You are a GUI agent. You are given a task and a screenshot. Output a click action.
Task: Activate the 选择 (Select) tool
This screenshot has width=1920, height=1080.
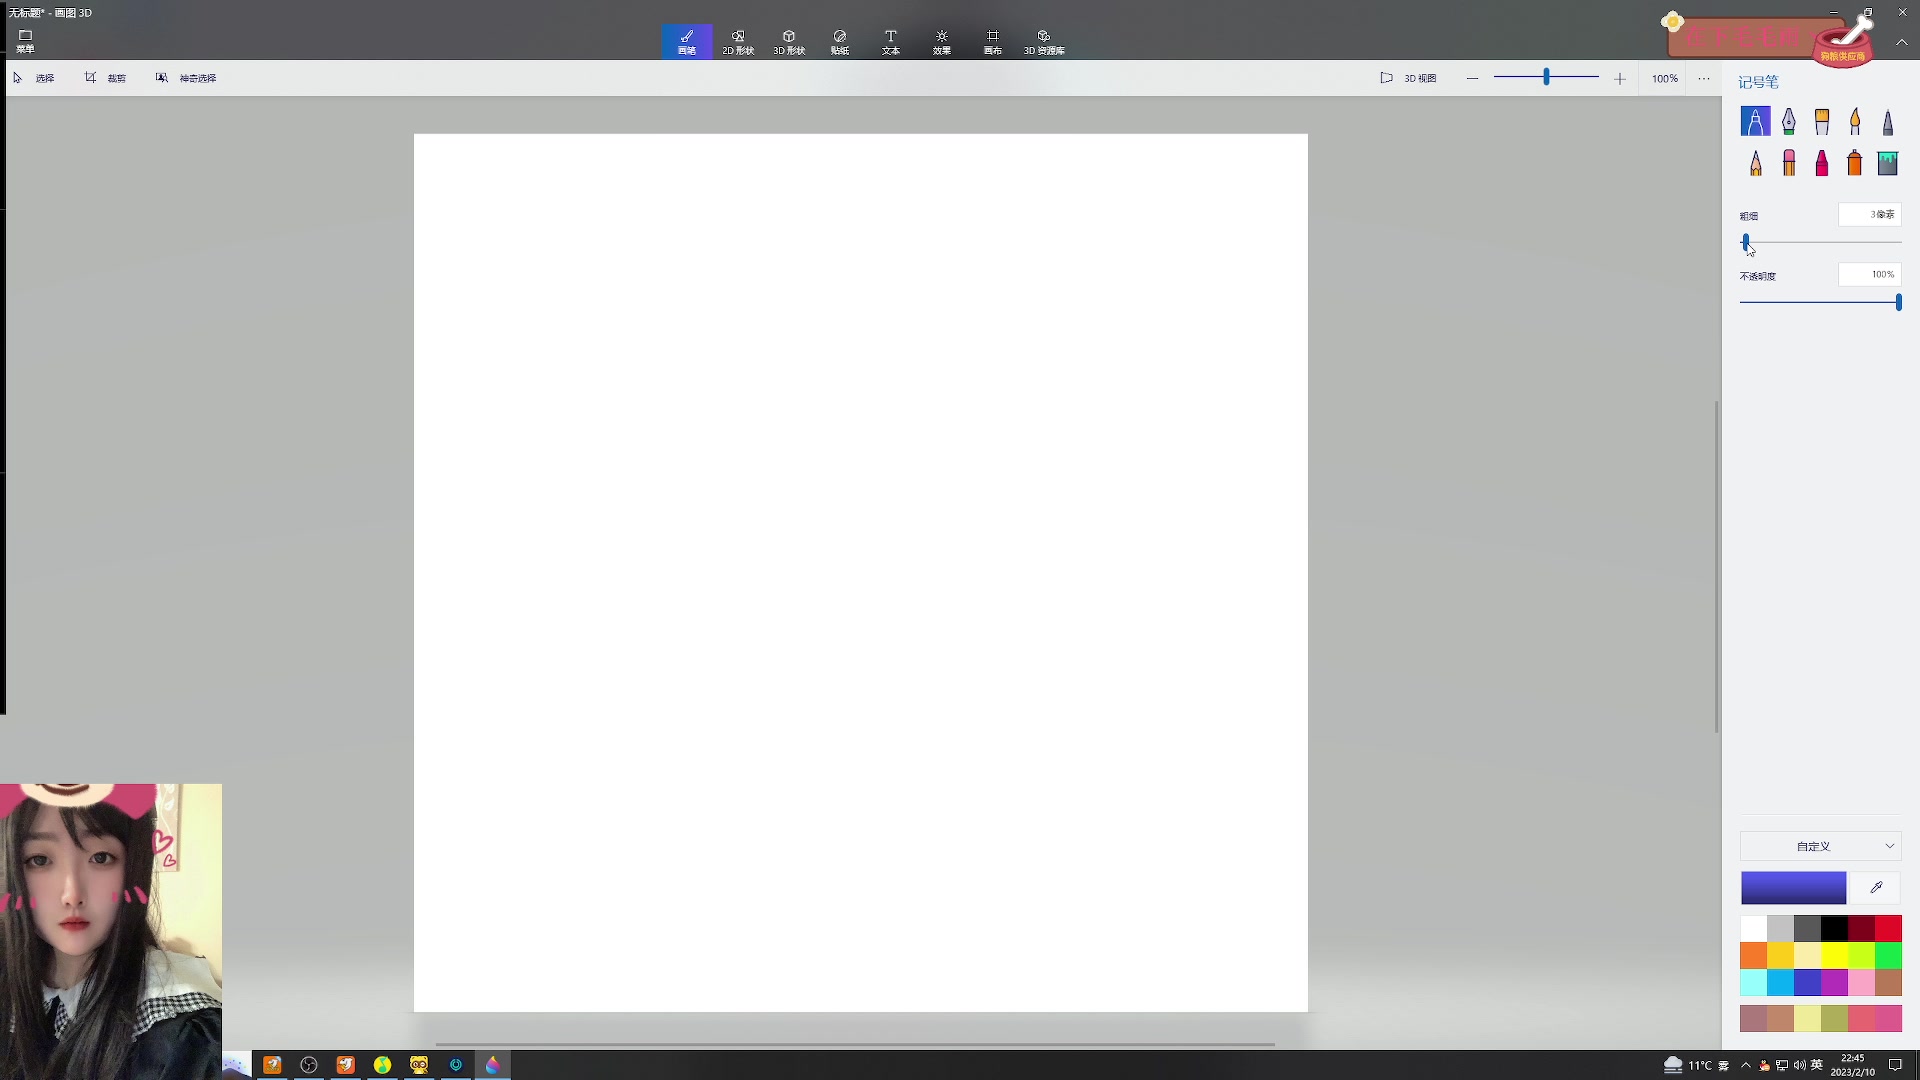pyautogui.click(x=34, y=78)
